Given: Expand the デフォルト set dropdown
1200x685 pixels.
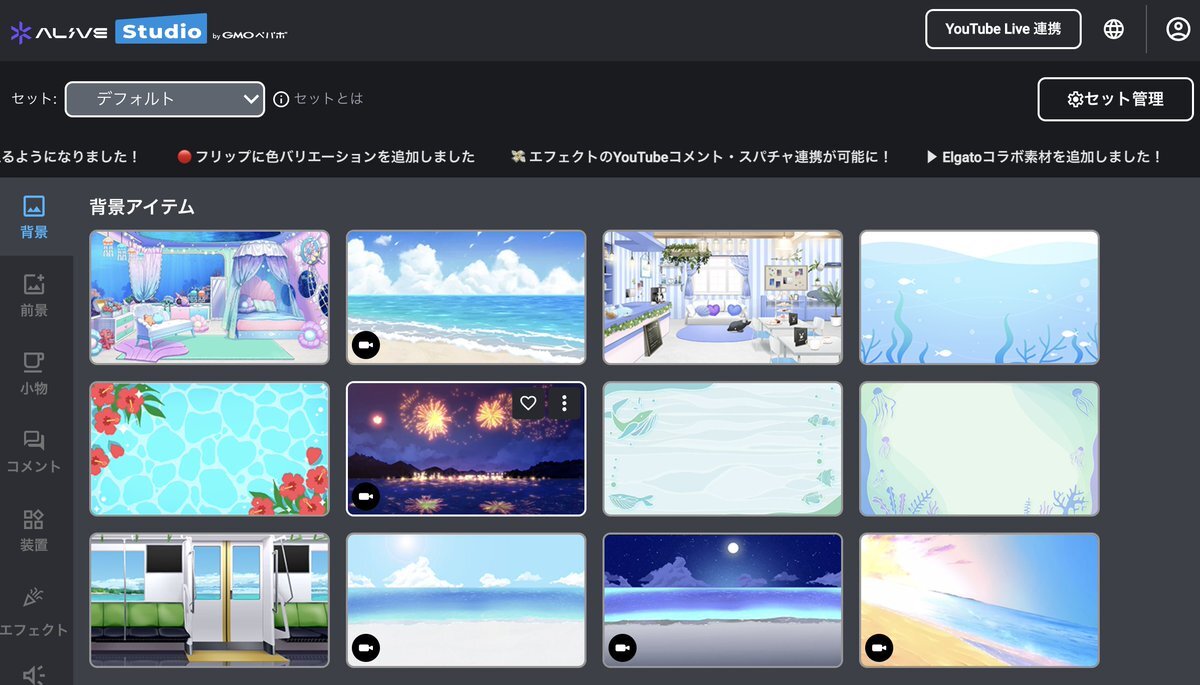Looking at the screenshot, I should click(x=165, y=99).
